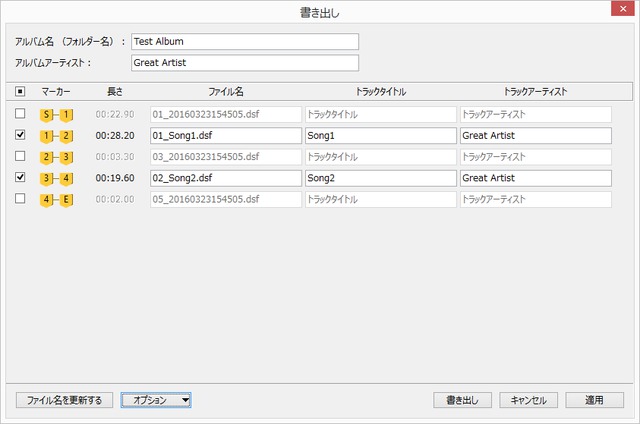This screenshot has width=640, height=424.
Task: Click the 適用 apply button
Action: pyautogui.click(x=594, y=400)
